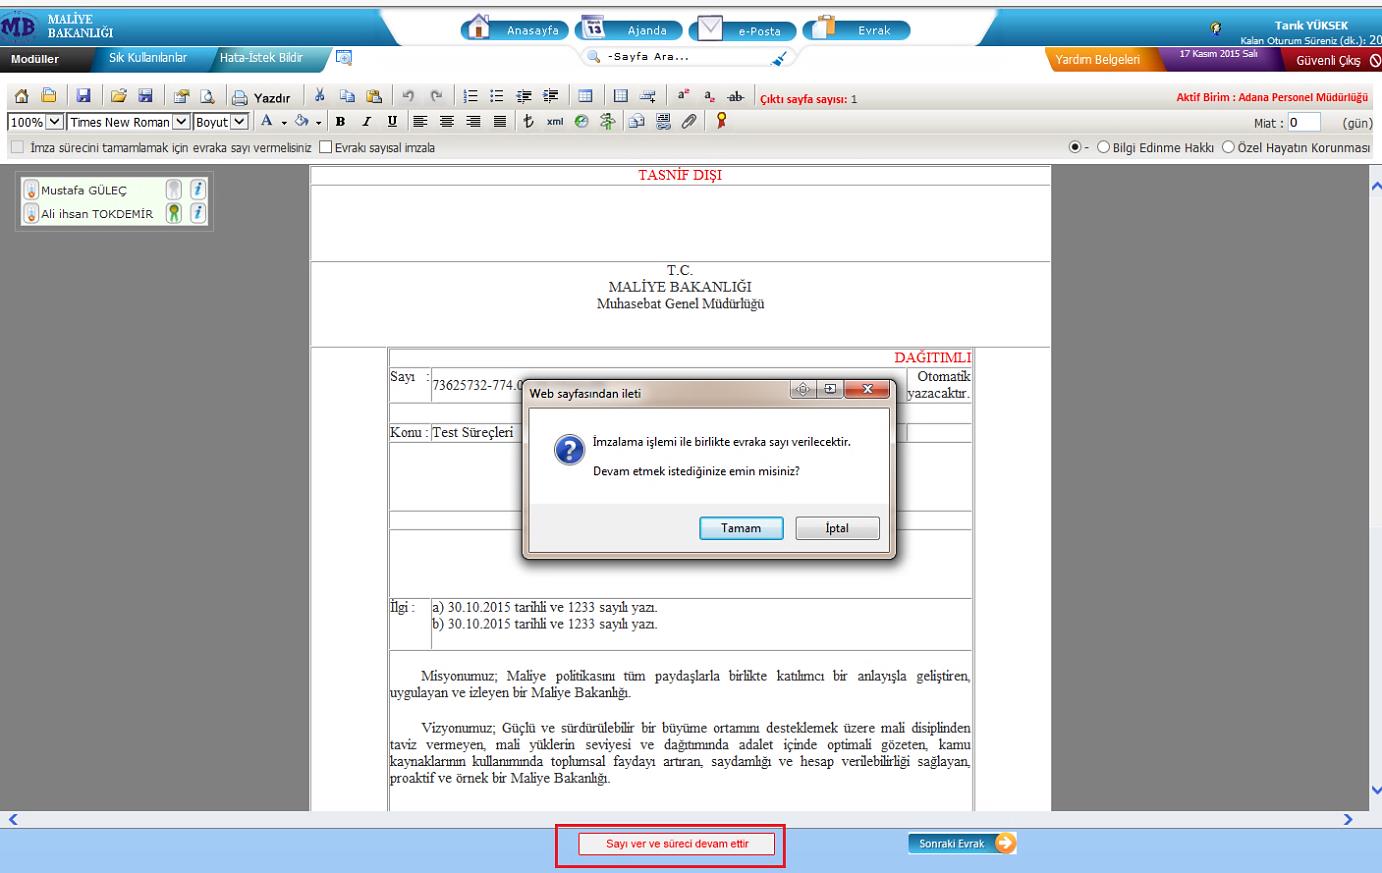
Task: Click the paperclip attachment icon
Action: click(x=689, y=121)
